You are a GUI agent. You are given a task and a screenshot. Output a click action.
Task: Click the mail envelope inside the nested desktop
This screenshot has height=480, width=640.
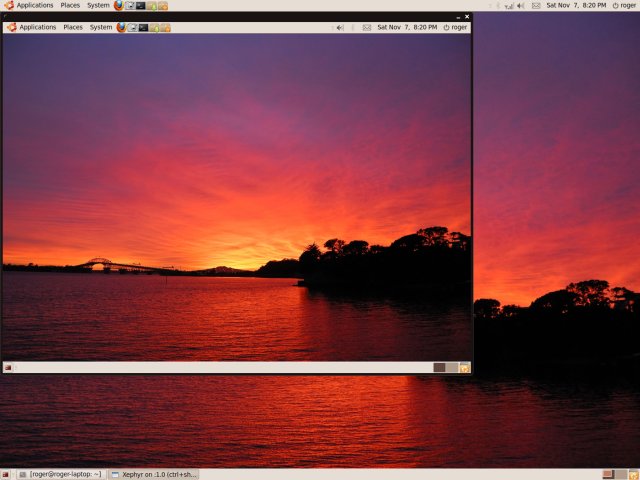(366, 27)
